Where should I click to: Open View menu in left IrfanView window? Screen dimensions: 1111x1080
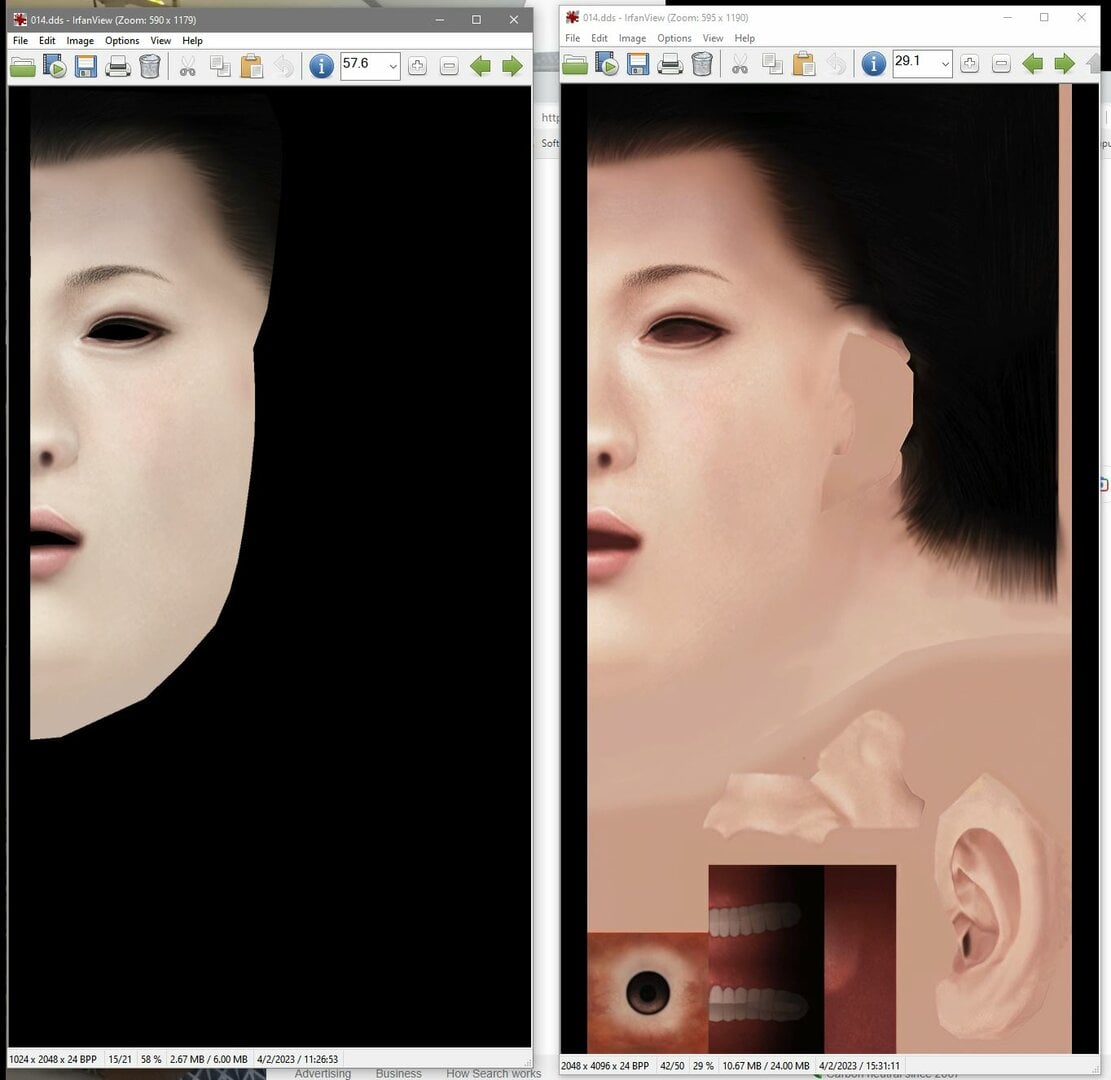[x=160, y=40]
